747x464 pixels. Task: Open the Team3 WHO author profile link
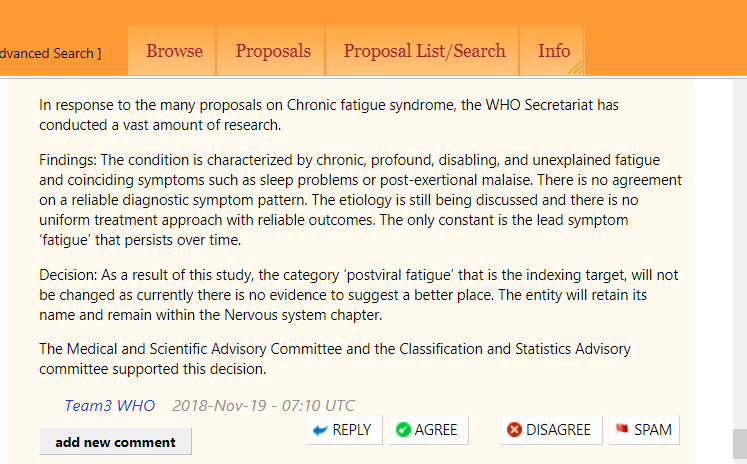(x=110, y=405)
